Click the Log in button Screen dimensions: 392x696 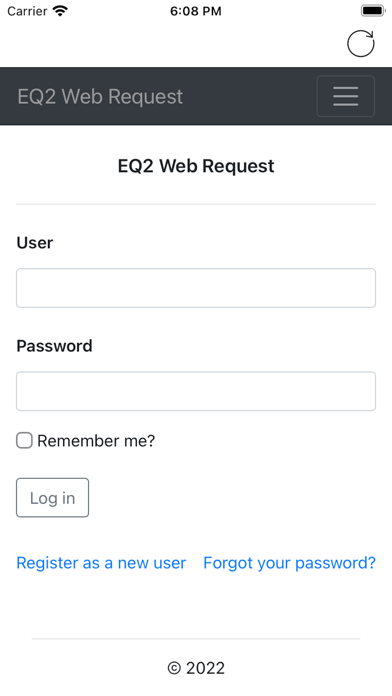point(52,498)
